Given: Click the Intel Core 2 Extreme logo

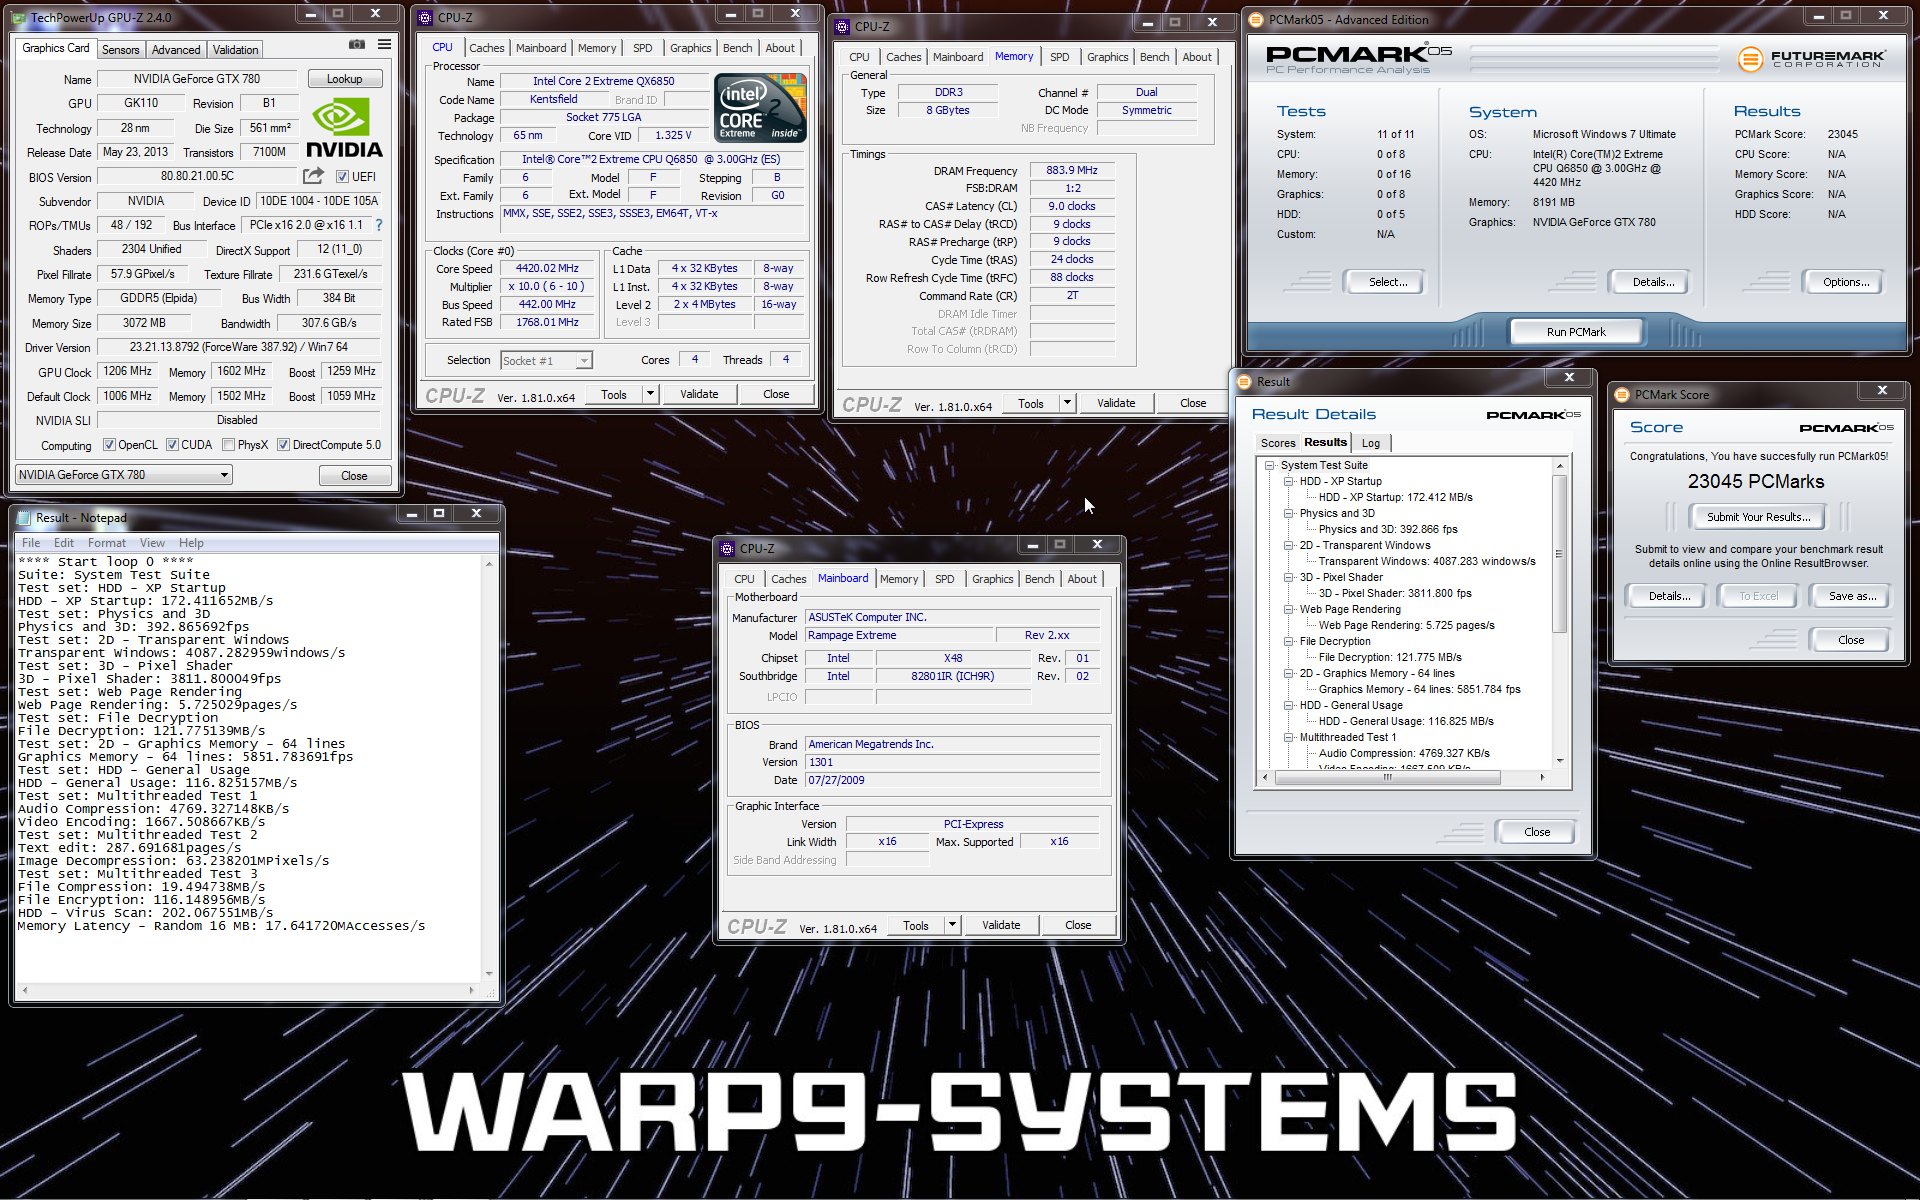Looking at the screenshot, I should click(761, 107).
